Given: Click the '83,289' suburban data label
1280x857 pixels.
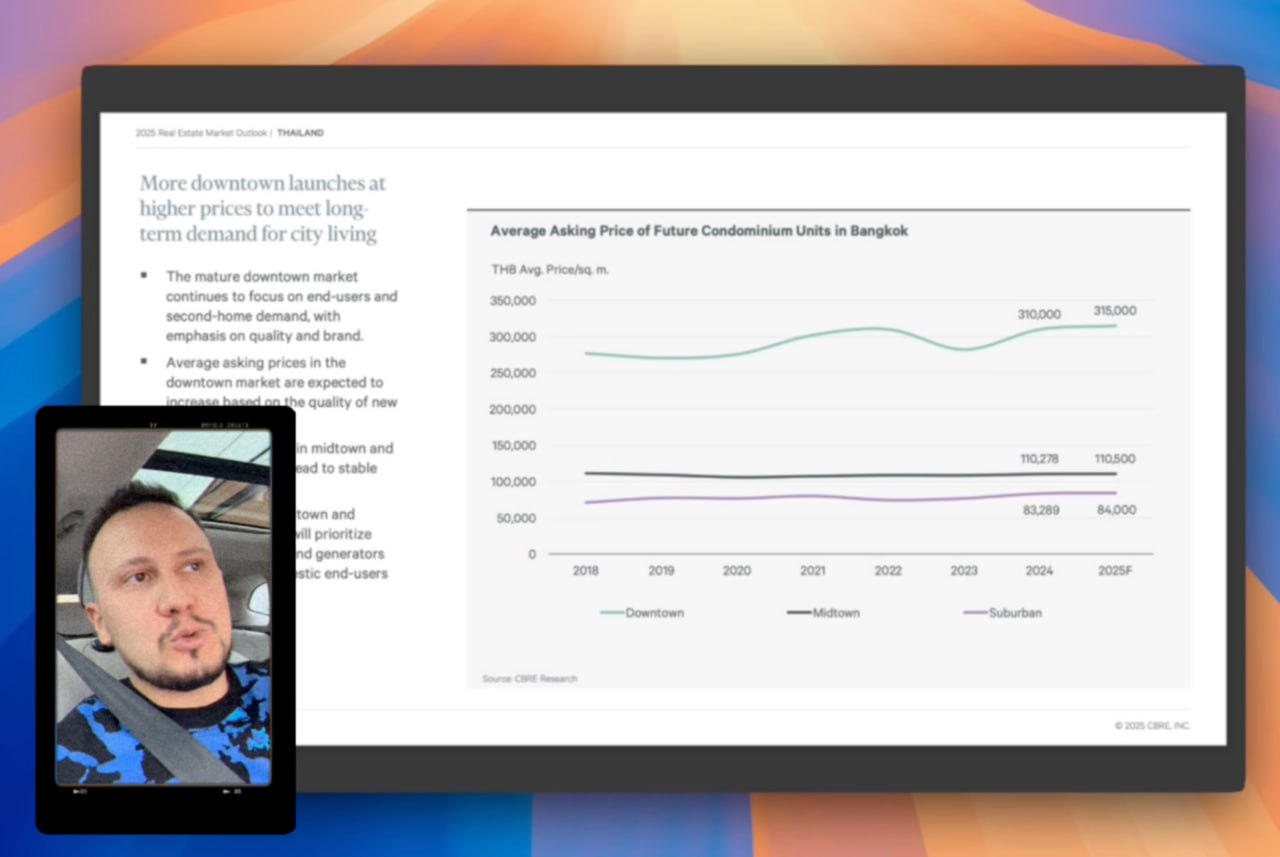Looking at the screenshot, I should pyautogui.click(x=1040, y=510).
